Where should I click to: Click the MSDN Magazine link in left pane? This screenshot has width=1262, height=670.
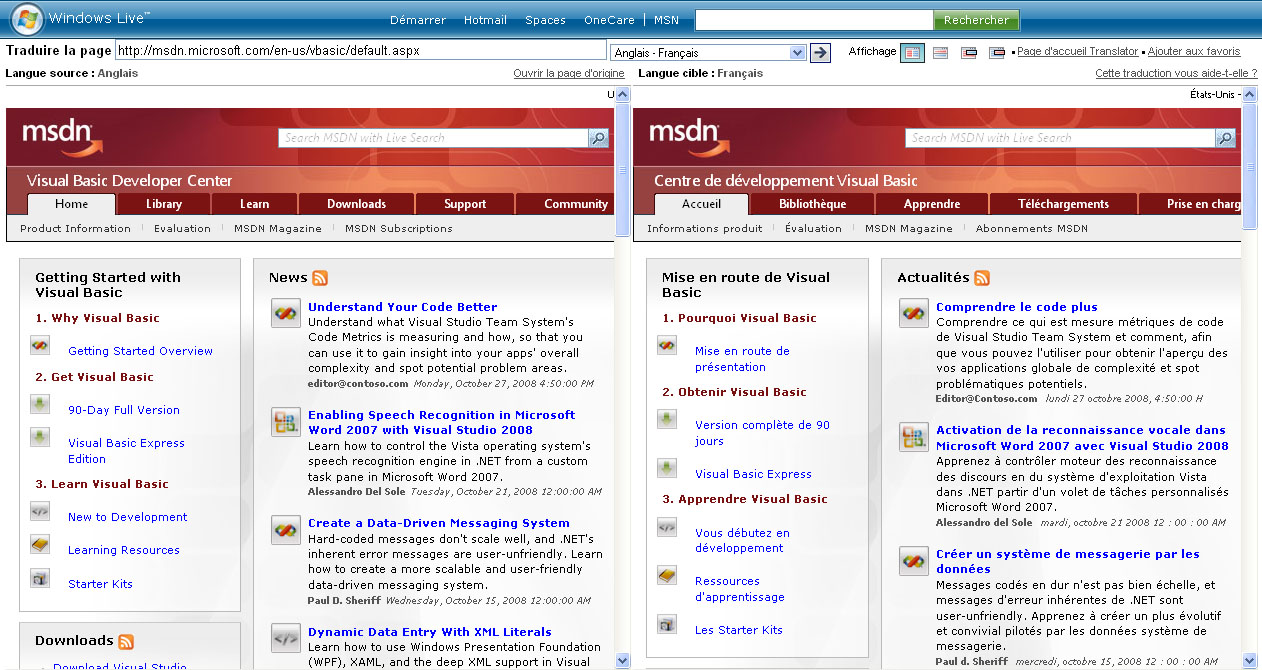tap(278, 228)
